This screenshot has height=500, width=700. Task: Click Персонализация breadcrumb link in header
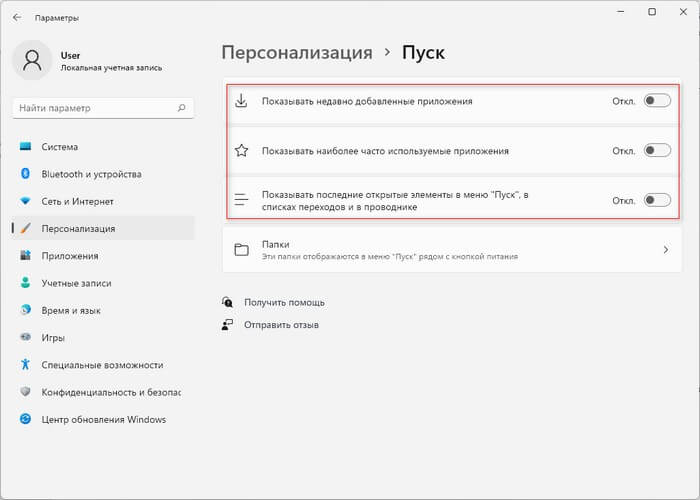(297, 53)
